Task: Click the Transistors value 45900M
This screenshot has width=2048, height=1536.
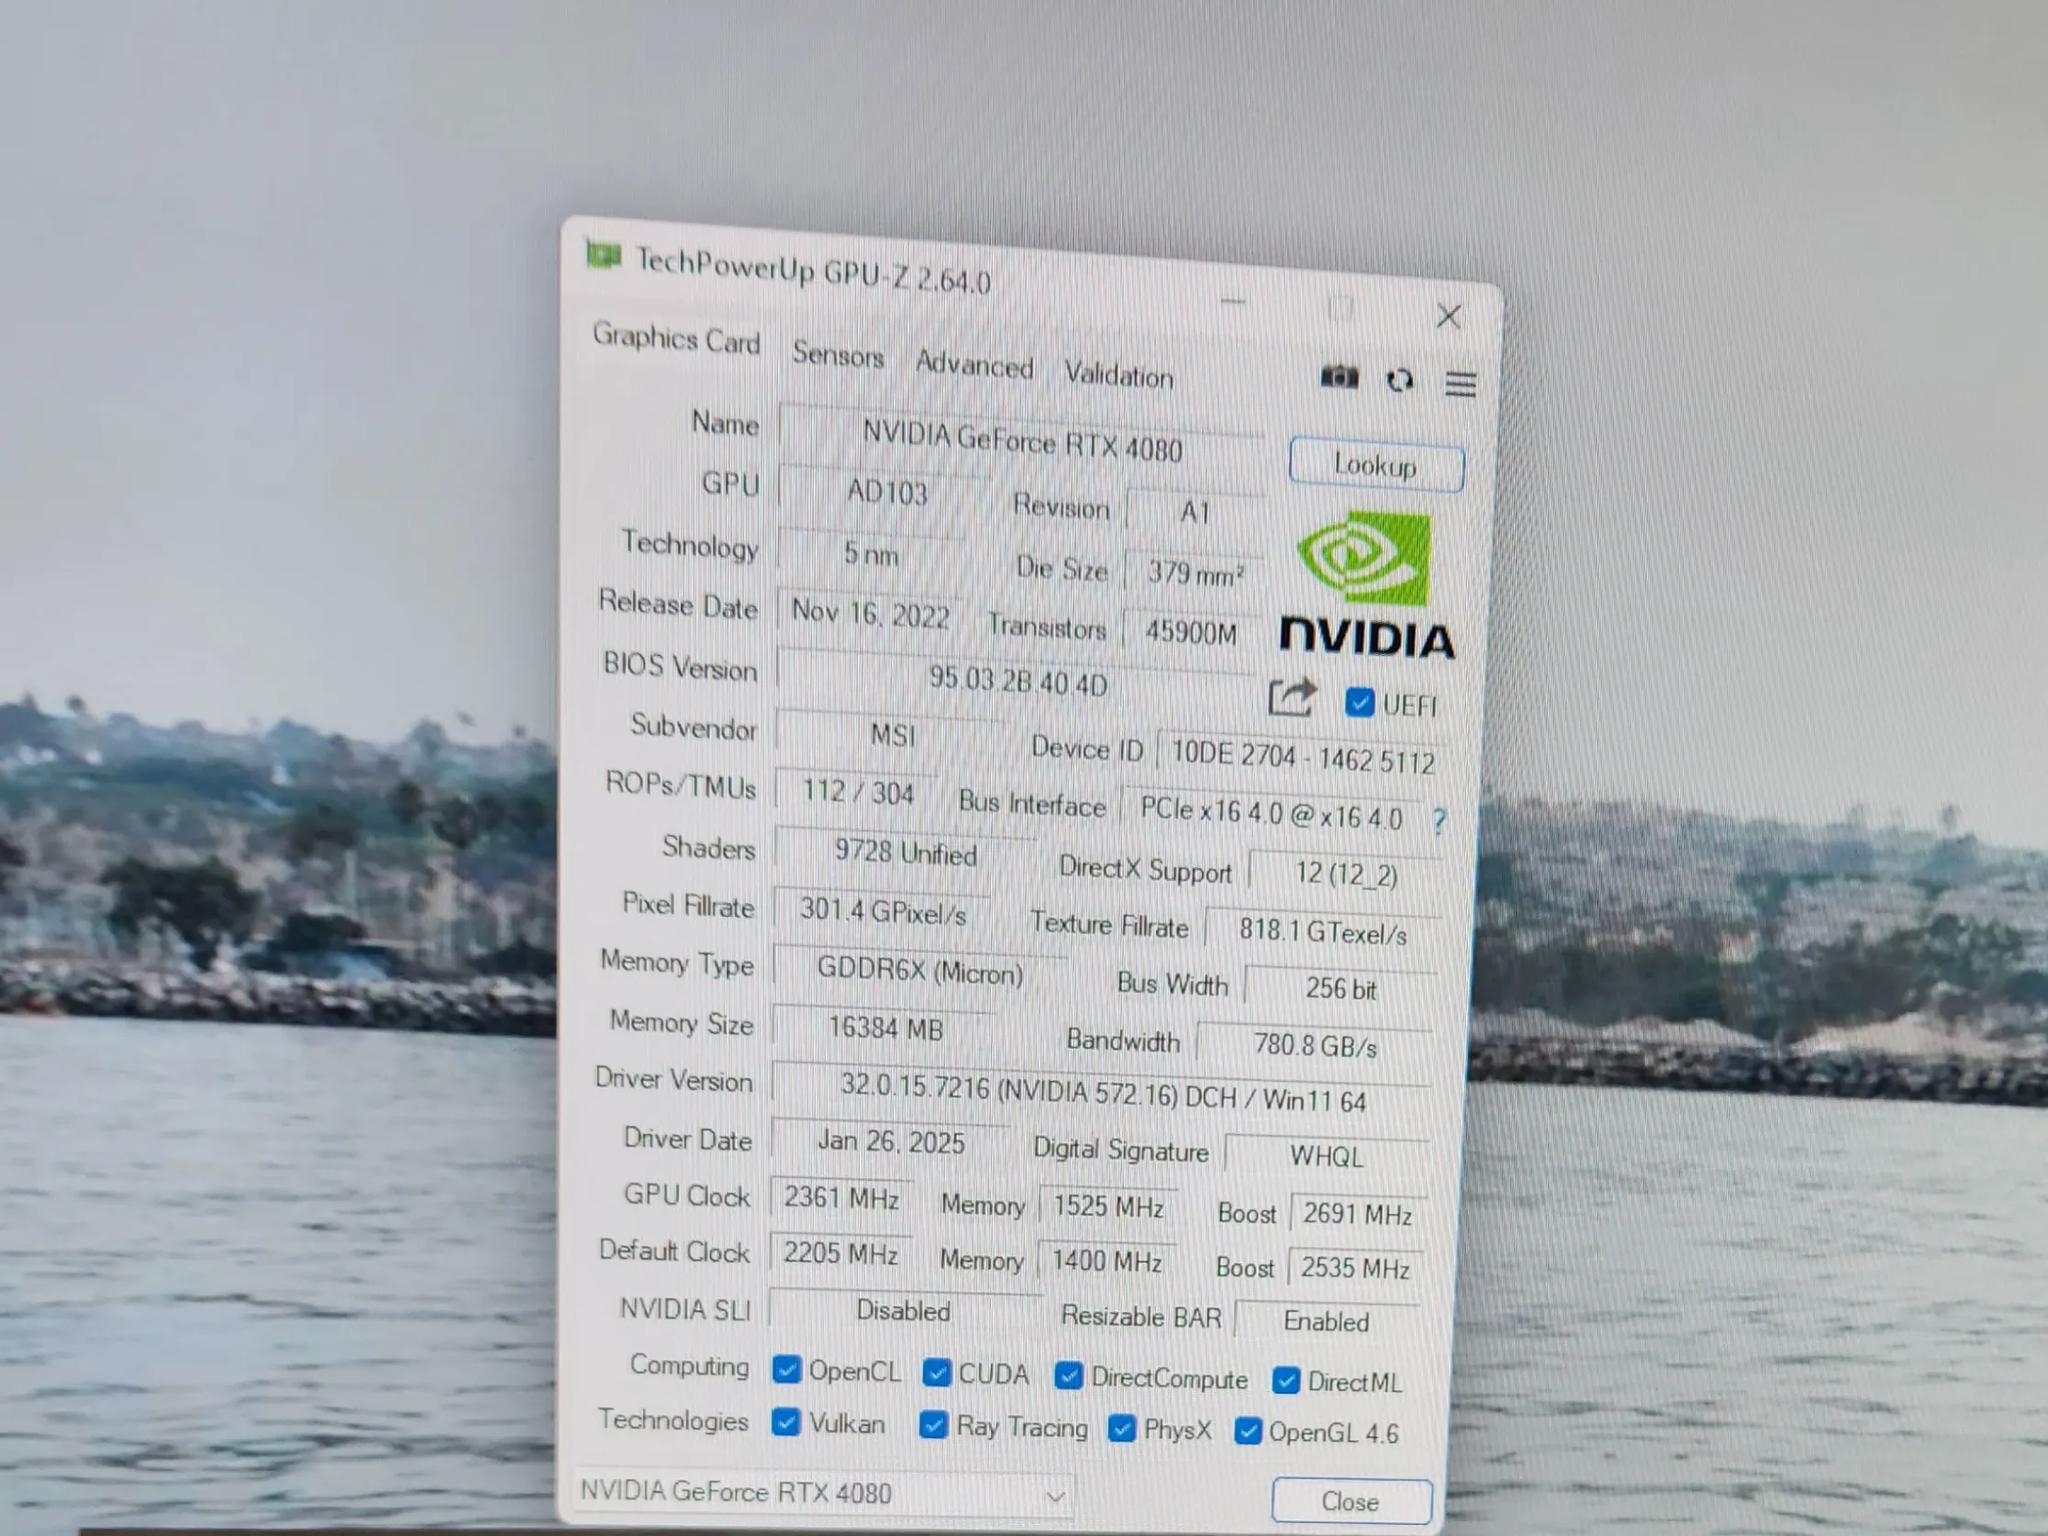Action: pos(1189,632)
